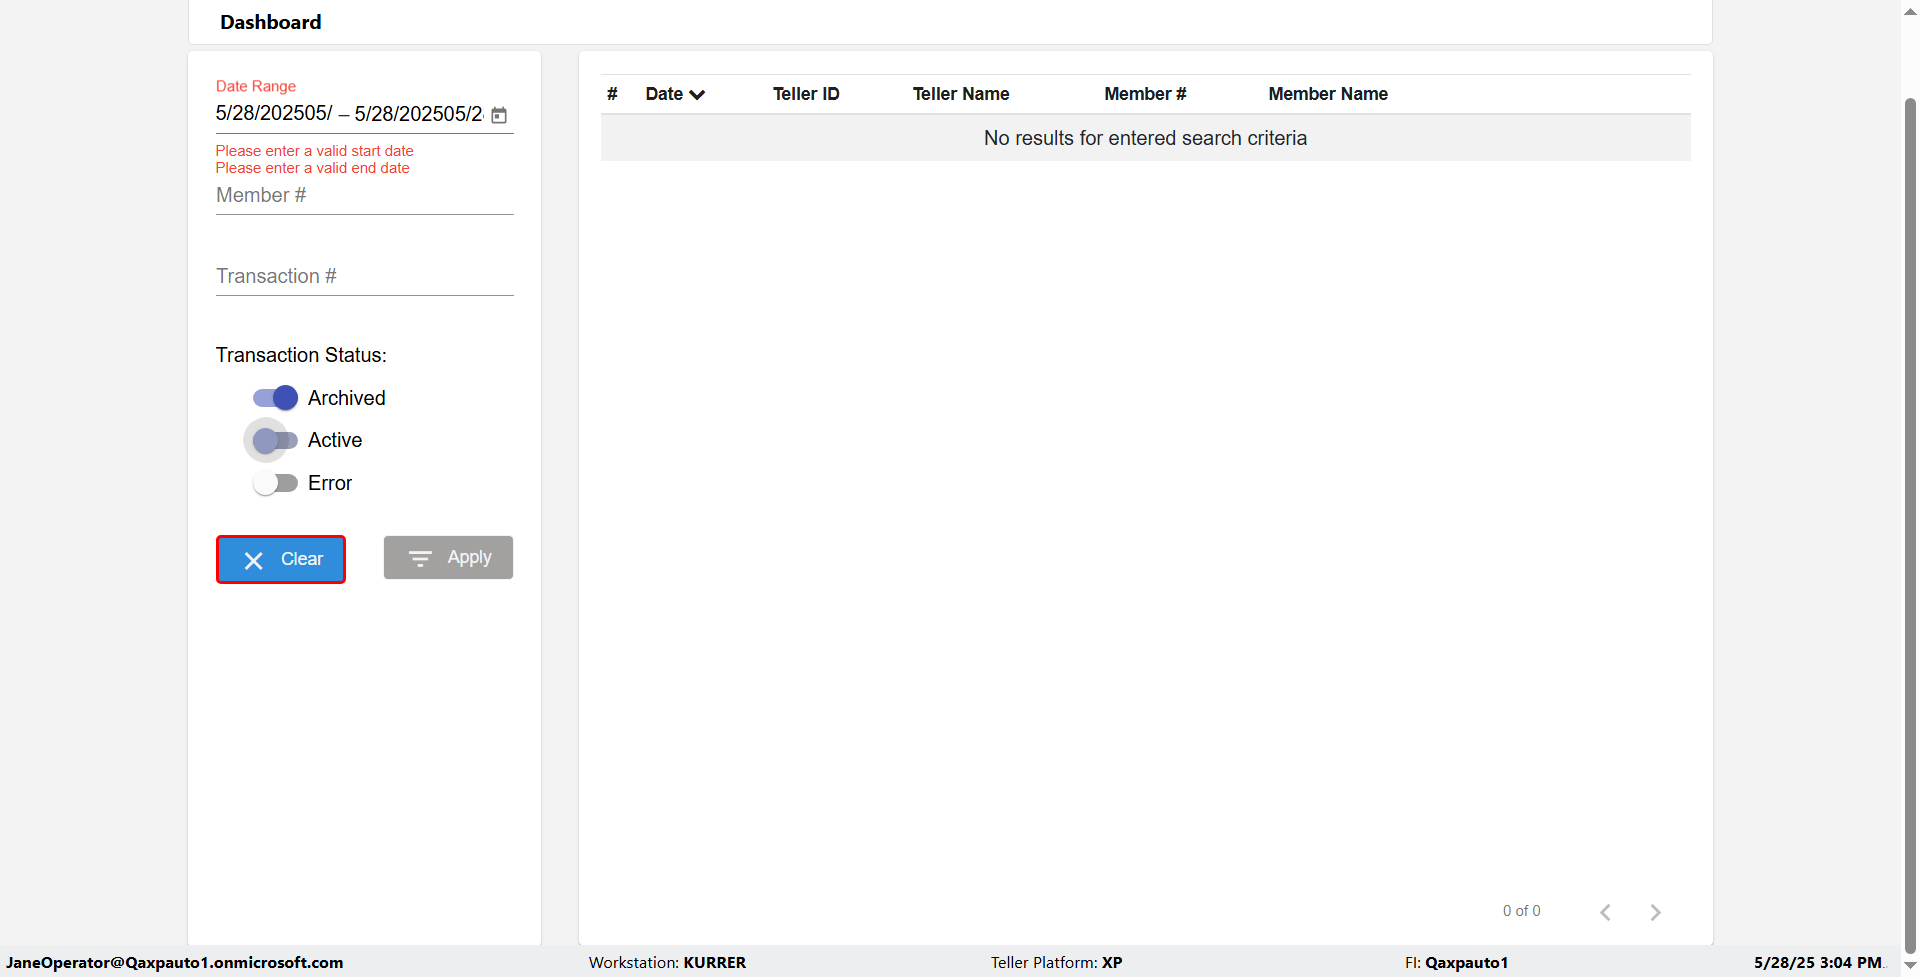Go to the next results page

(1655, 912)
